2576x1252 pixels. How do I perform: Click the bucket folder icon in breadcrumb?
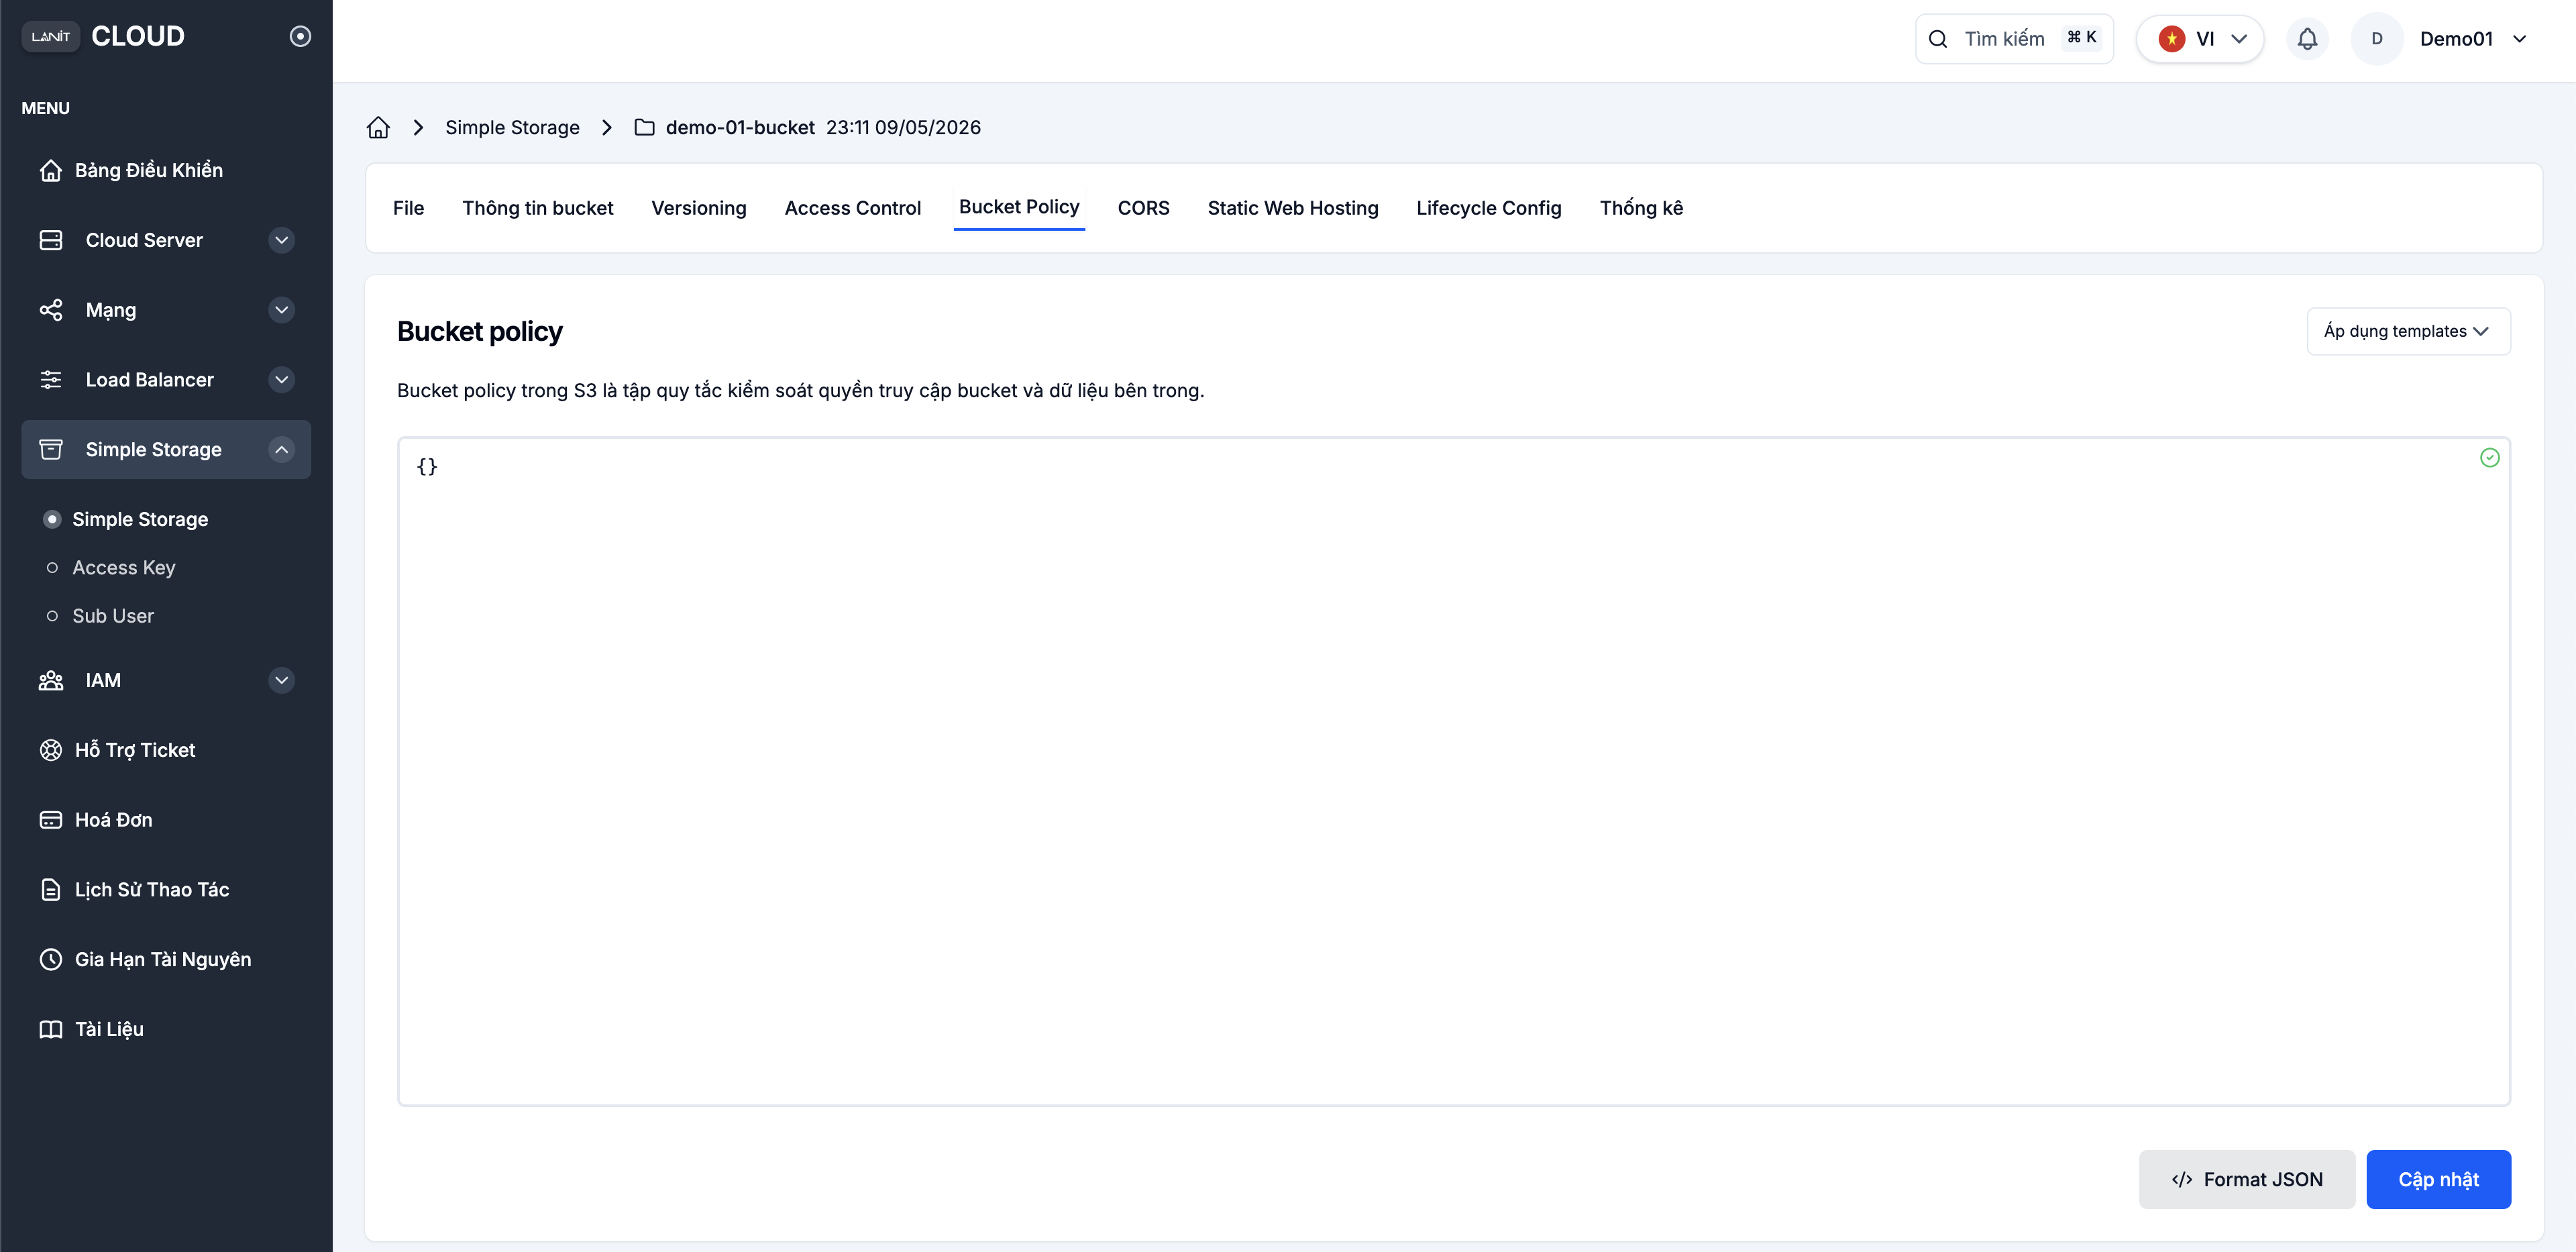point(645,127)
